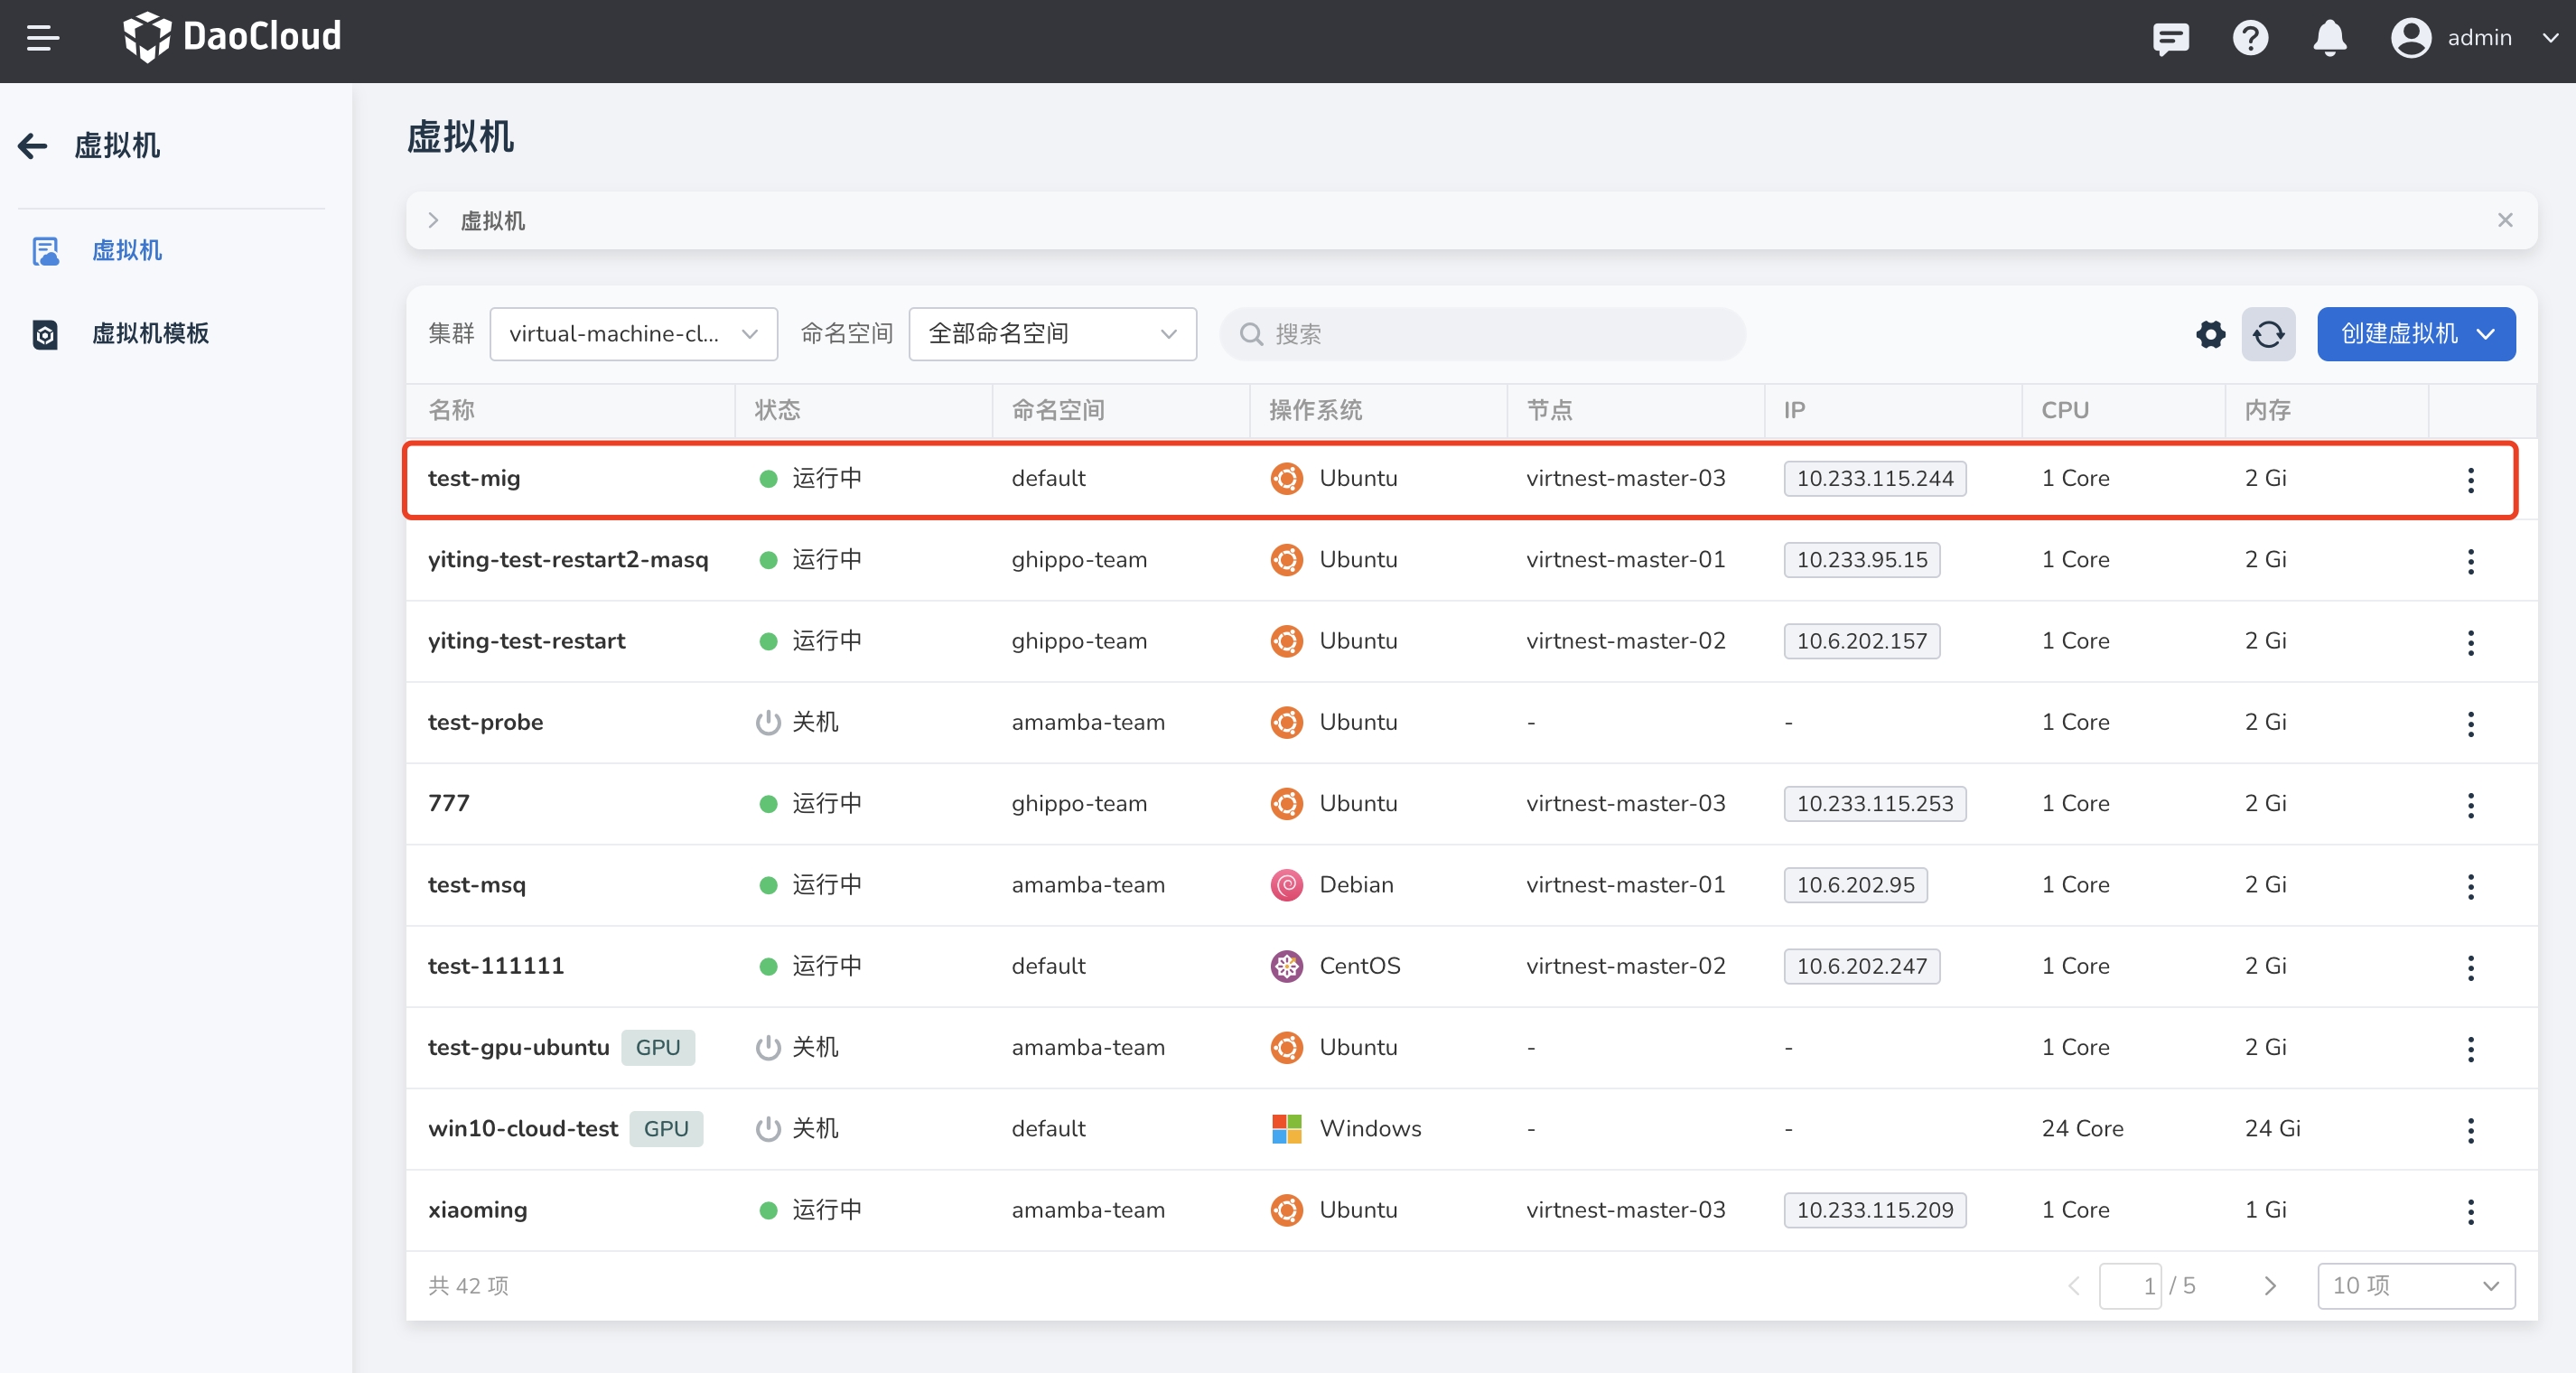Change the 10 items per page dropdown
Viewport: 2576px width, 1373px height.
click(2415, 1286)
